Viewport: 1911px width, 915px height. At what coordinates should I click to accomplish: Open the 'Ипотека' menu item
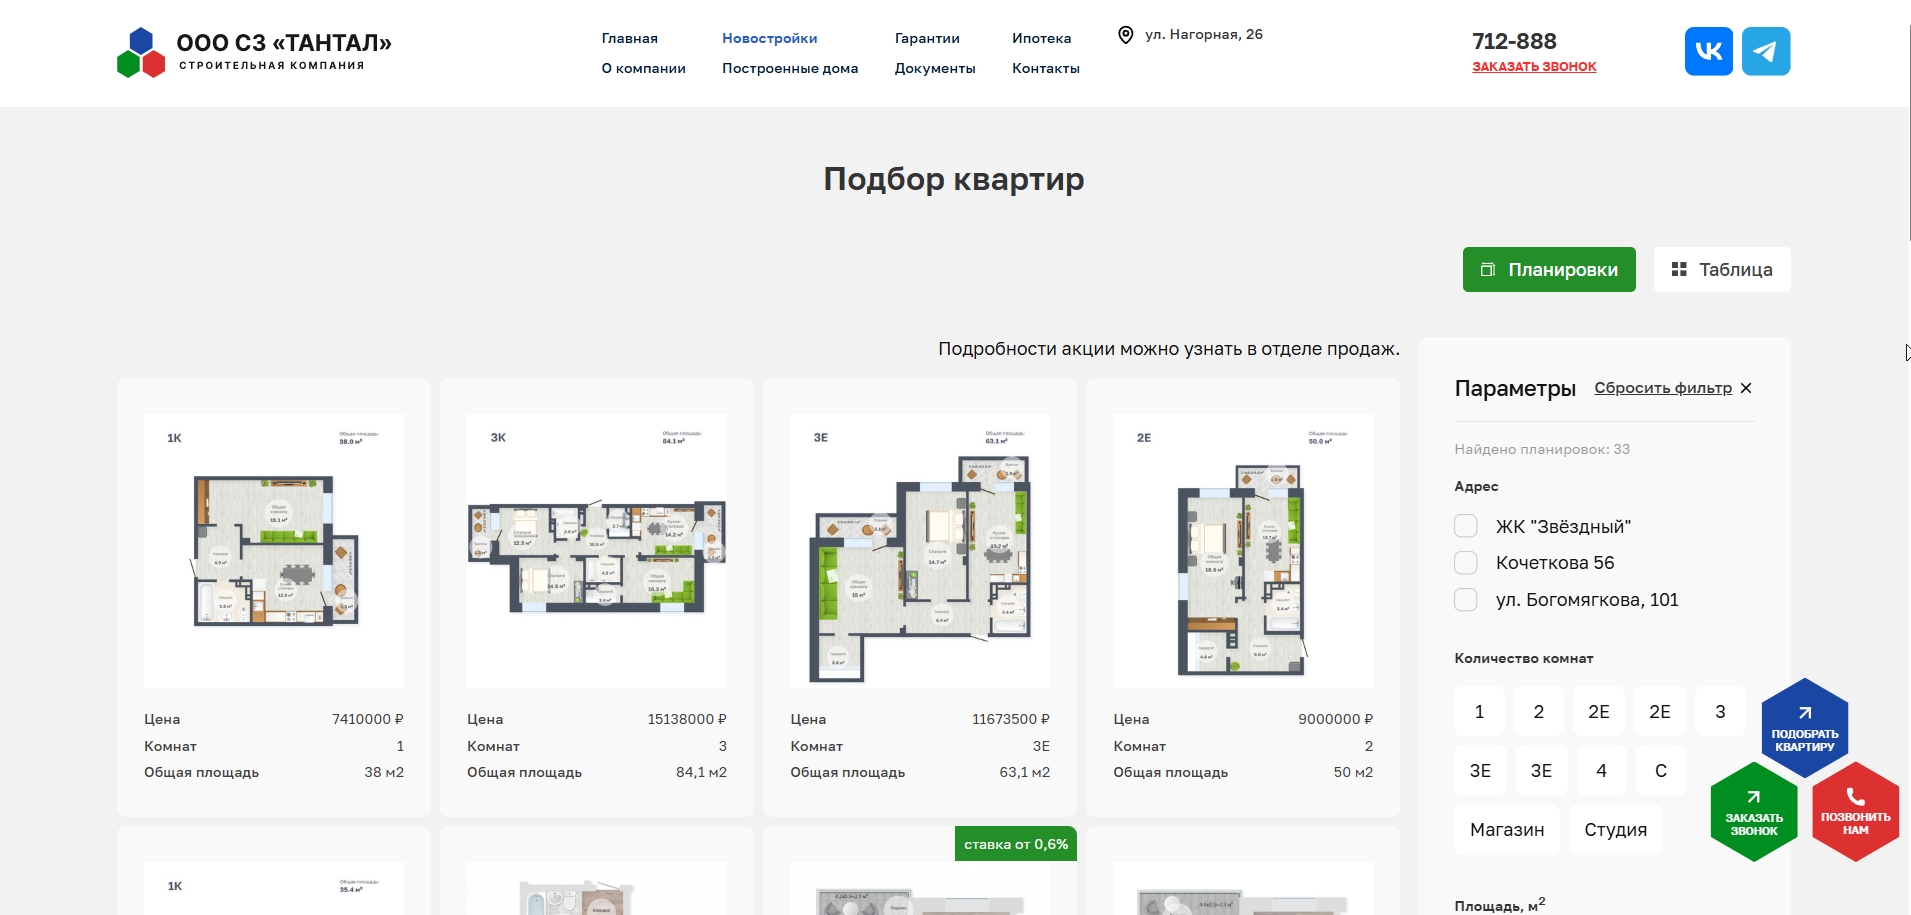1041,38
